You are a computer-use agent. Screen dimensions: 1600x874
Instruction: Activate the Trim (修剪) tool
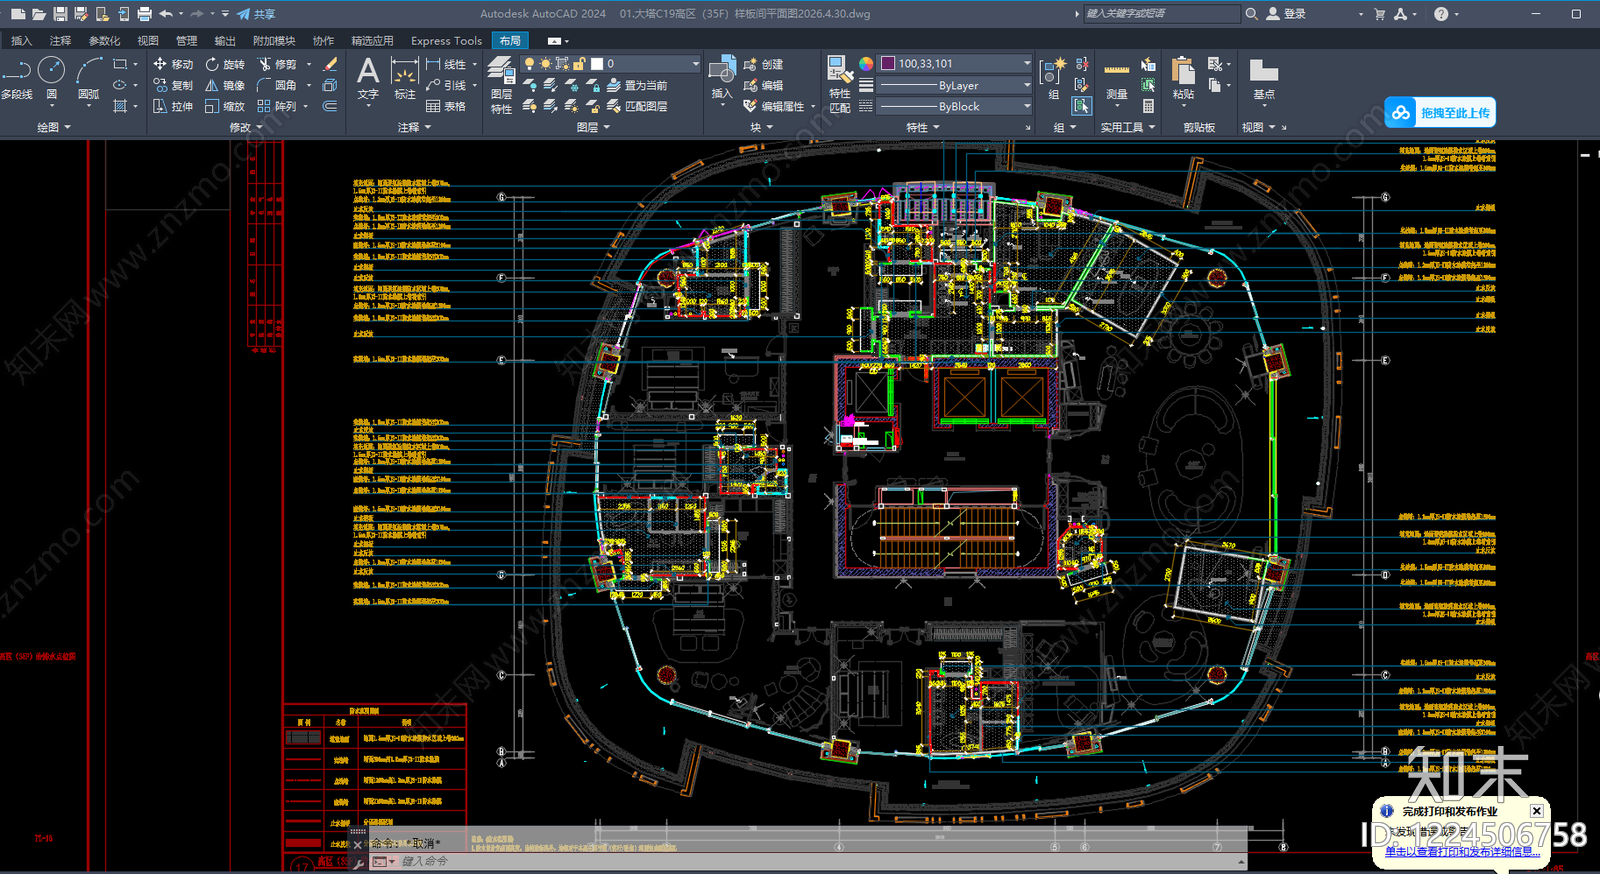click(277, 64)
